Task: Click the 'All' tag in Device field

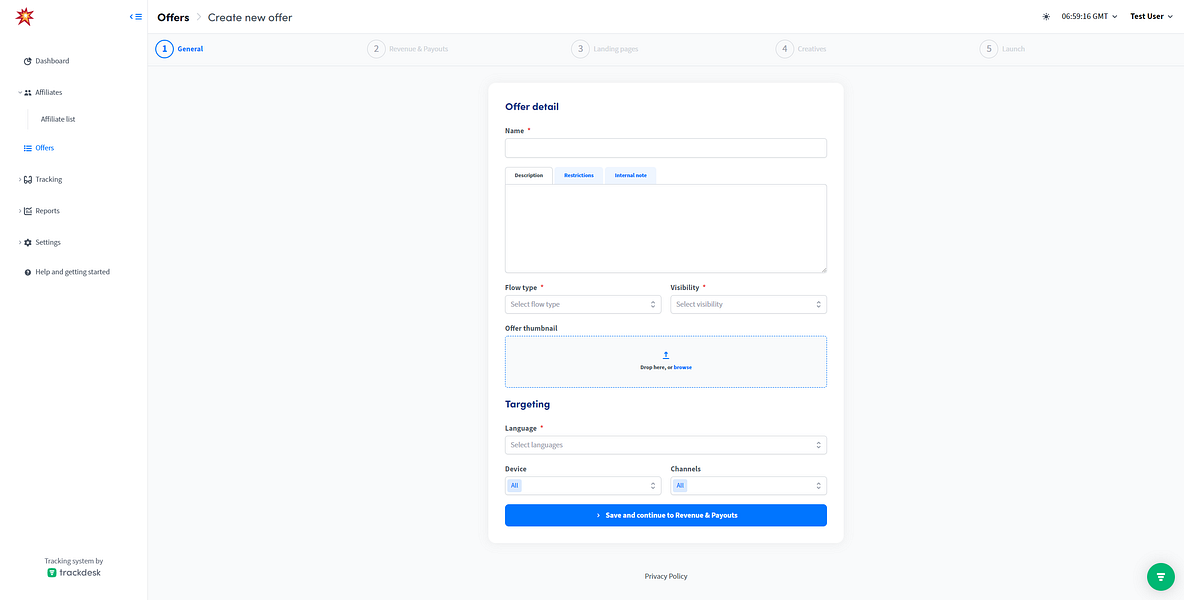Action: click(x=514, y=485)
